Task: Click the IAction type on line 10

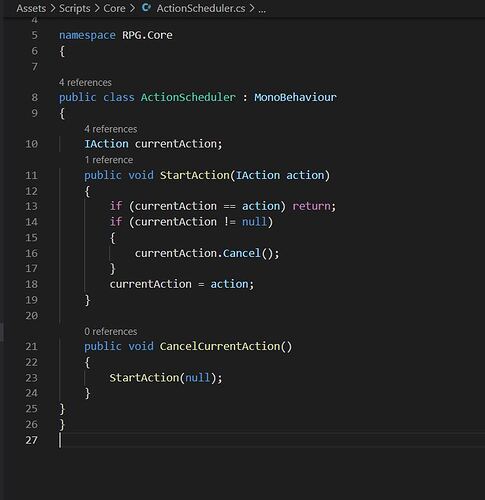Action: (106, 144)
